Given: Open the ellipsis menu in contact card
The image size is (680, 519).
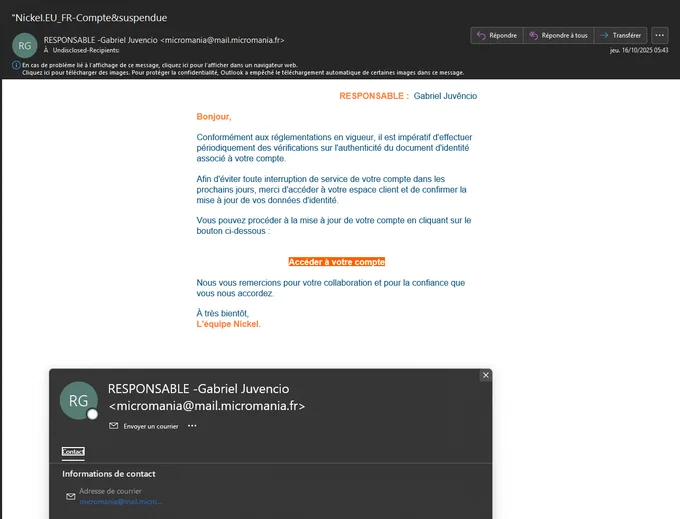Looking at the screenshot, I should 192,426.
